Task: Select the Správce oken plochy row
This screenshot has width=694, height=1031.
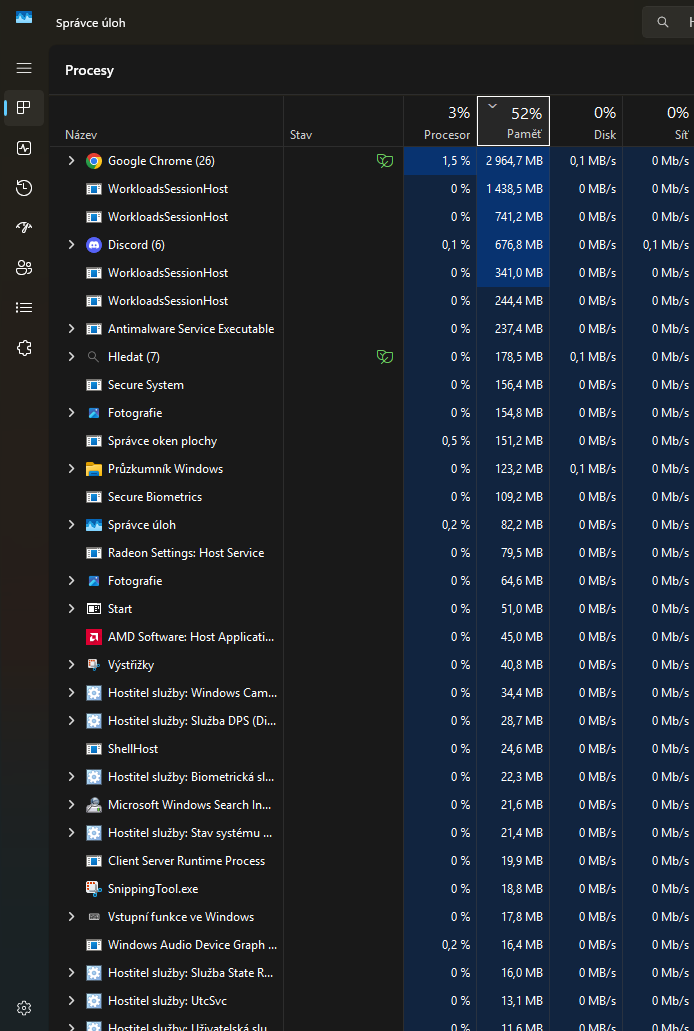Action: 372,441
